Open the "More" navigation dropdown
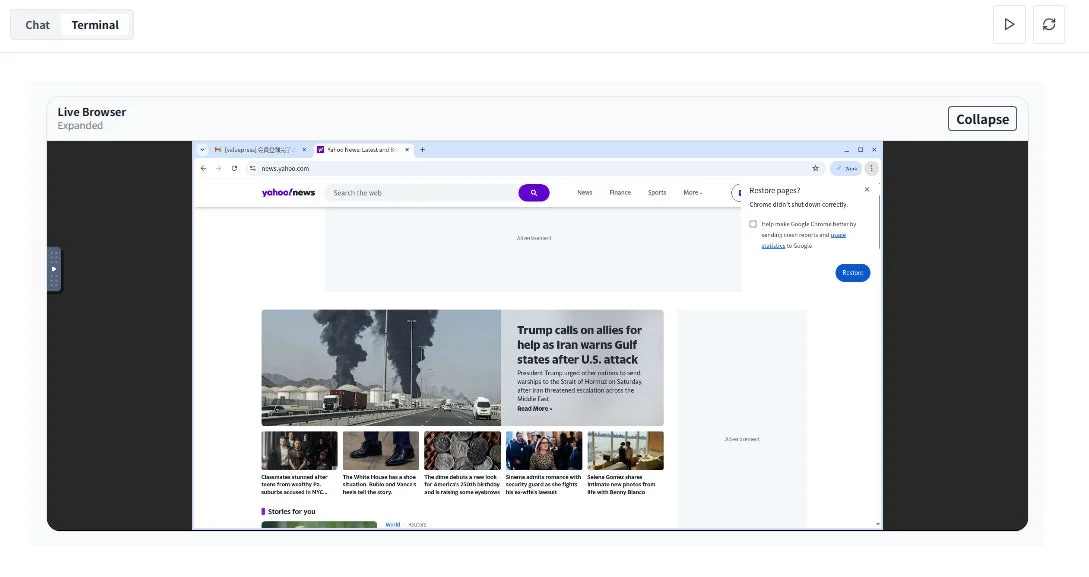This screenshot has height=577, width=1089. tap(692, 192)
